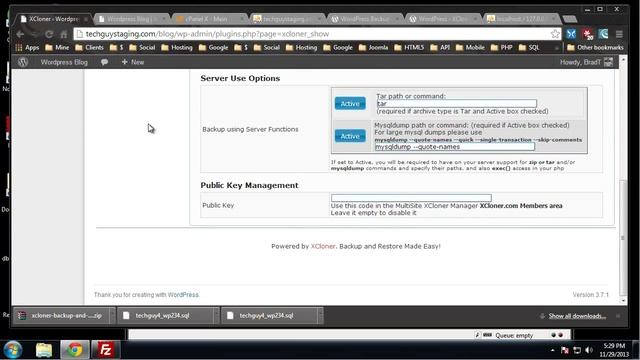The height and width of the screenshot is (360, 640).
Task: Switch to FileZilla in the taskbar
Action: pyautogui.click(x=105, y=350)
